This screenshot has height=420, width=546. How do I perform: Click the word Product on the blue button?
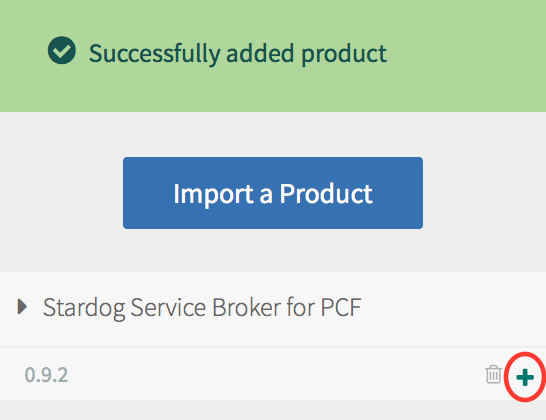click(x=326, y=194)
